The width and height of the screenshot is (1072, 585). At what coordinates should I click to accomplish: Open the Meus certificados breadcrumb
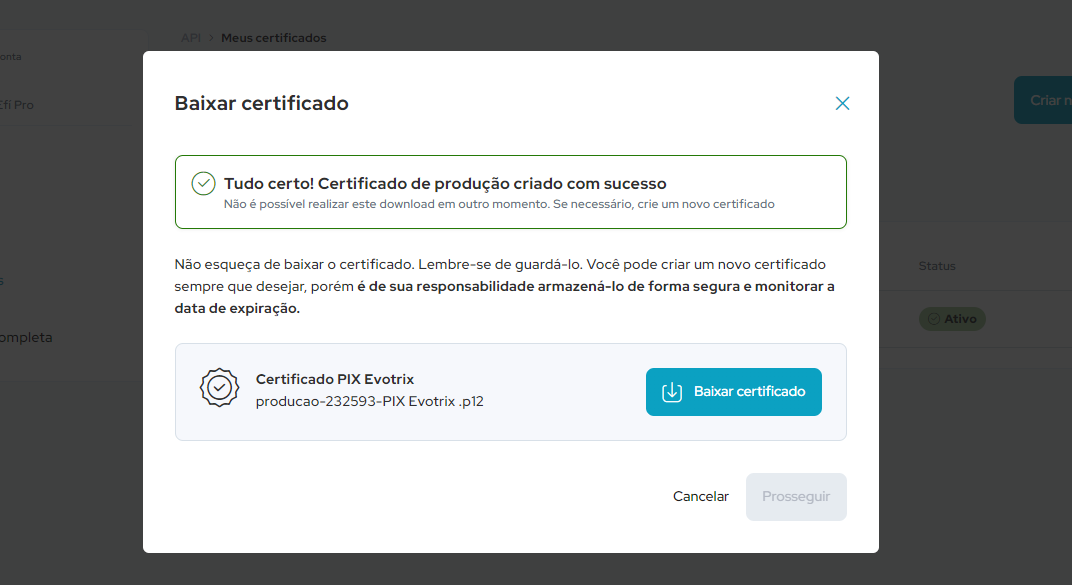(272, 38)
